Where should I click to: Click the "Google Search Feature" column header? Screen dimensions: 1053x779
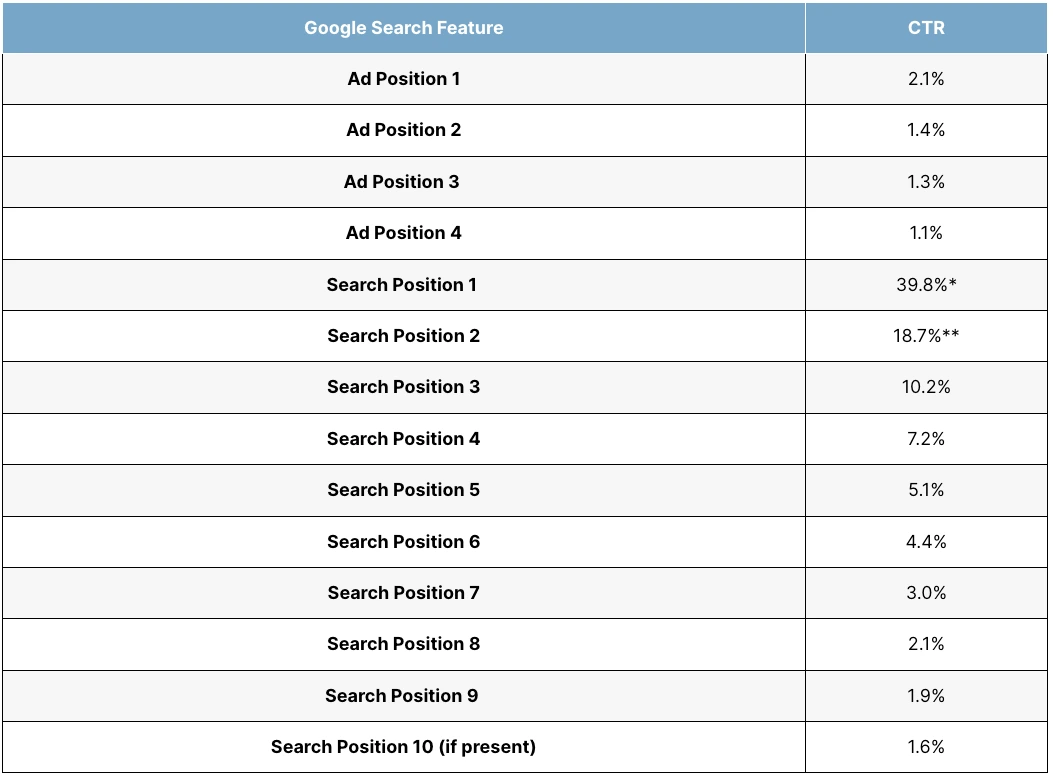point(403,28)
